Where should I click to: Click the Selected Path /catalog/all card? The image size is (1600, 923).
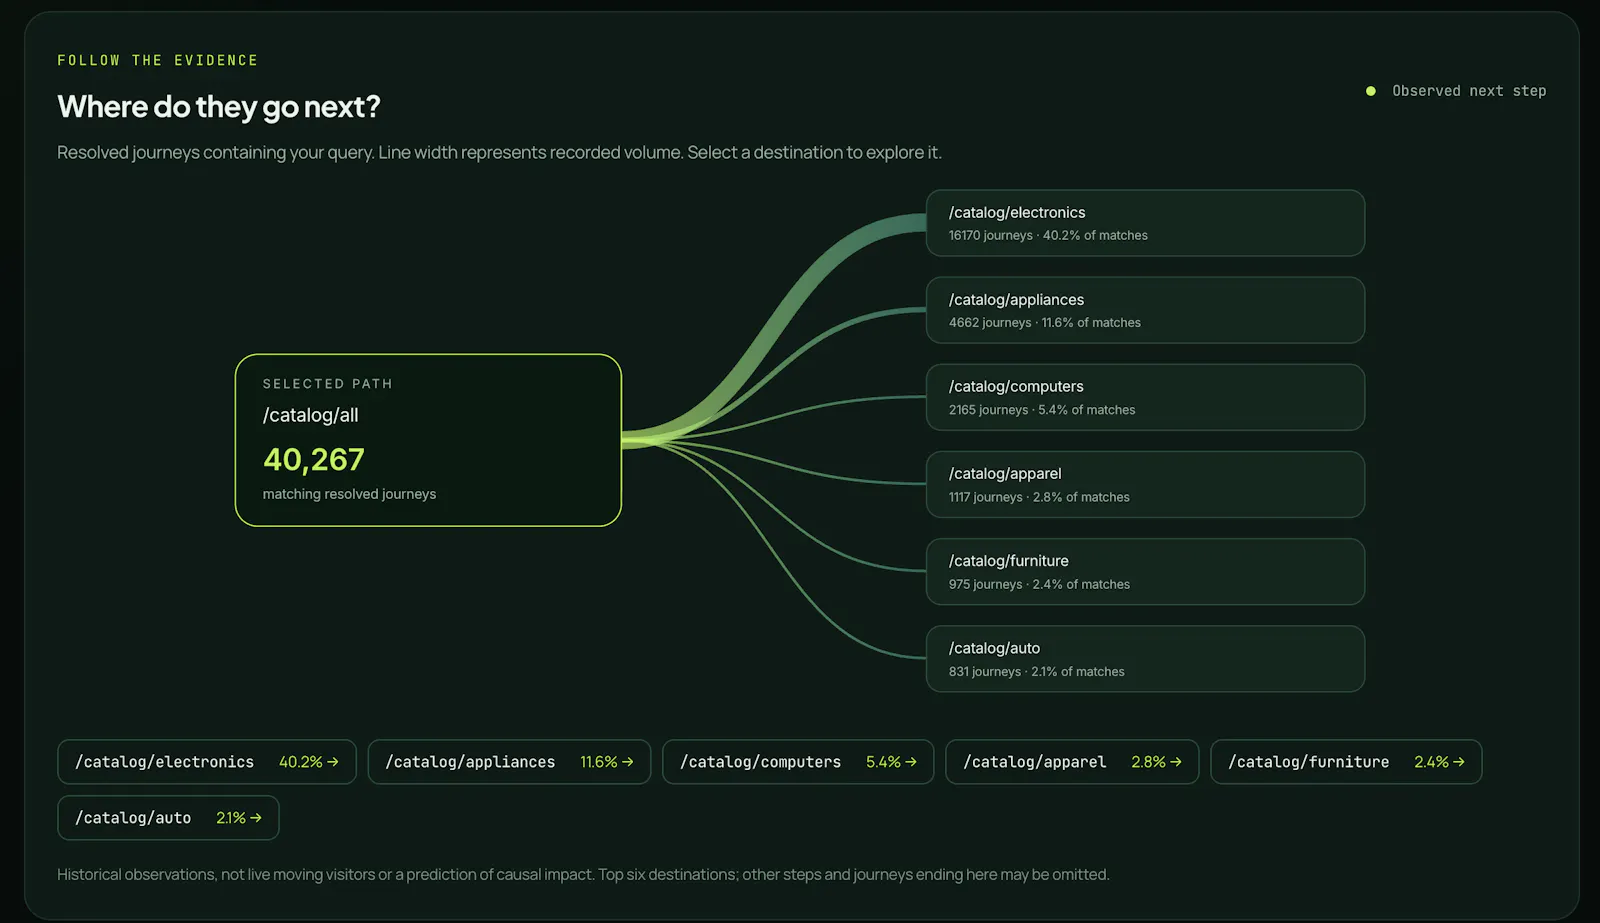click(x=428, y=440)
